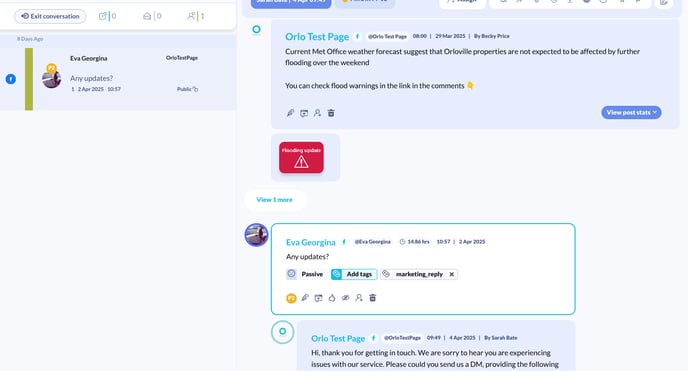Expand hidden replies with View 1 more
Viewport: 688px width, 371px height.
click(274, 200)
